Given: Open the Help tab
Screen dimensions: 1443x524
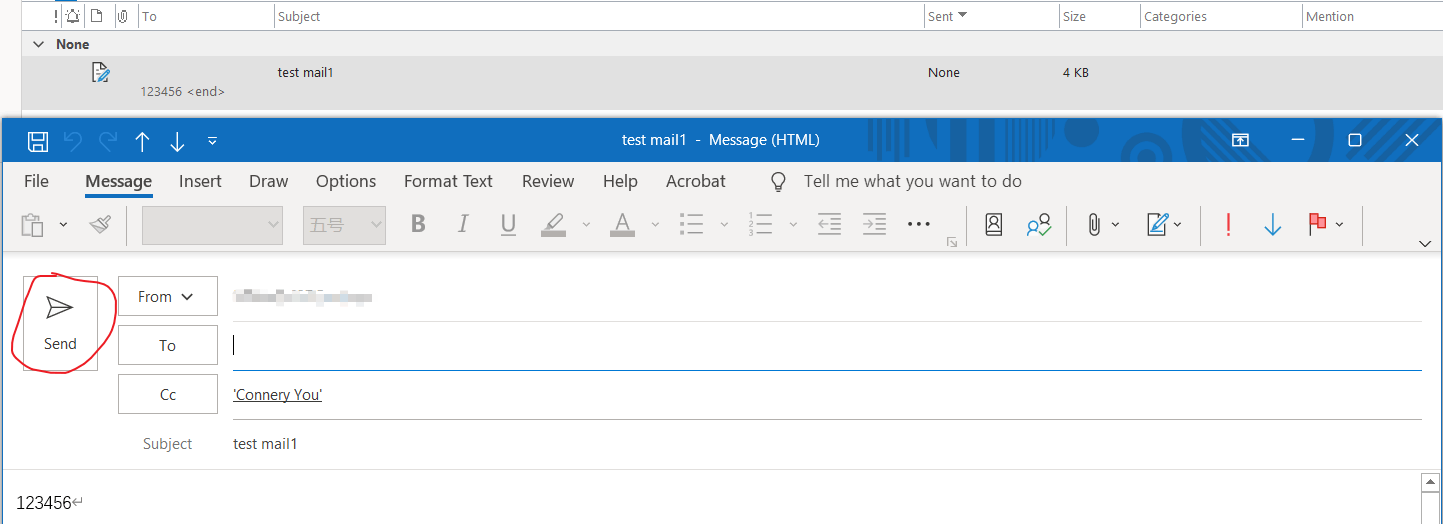Looking at the screenshot, I should 620,181.
